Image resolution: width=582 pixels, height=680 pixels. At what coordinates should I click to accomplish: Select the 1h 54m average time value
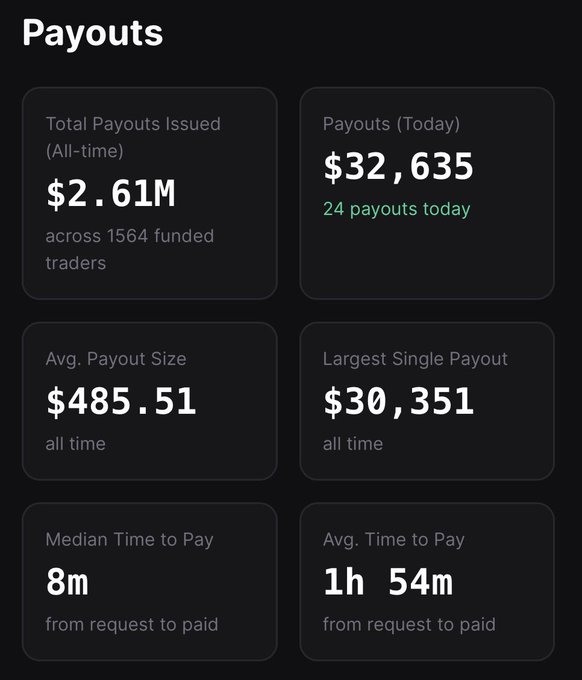(388, 582)
